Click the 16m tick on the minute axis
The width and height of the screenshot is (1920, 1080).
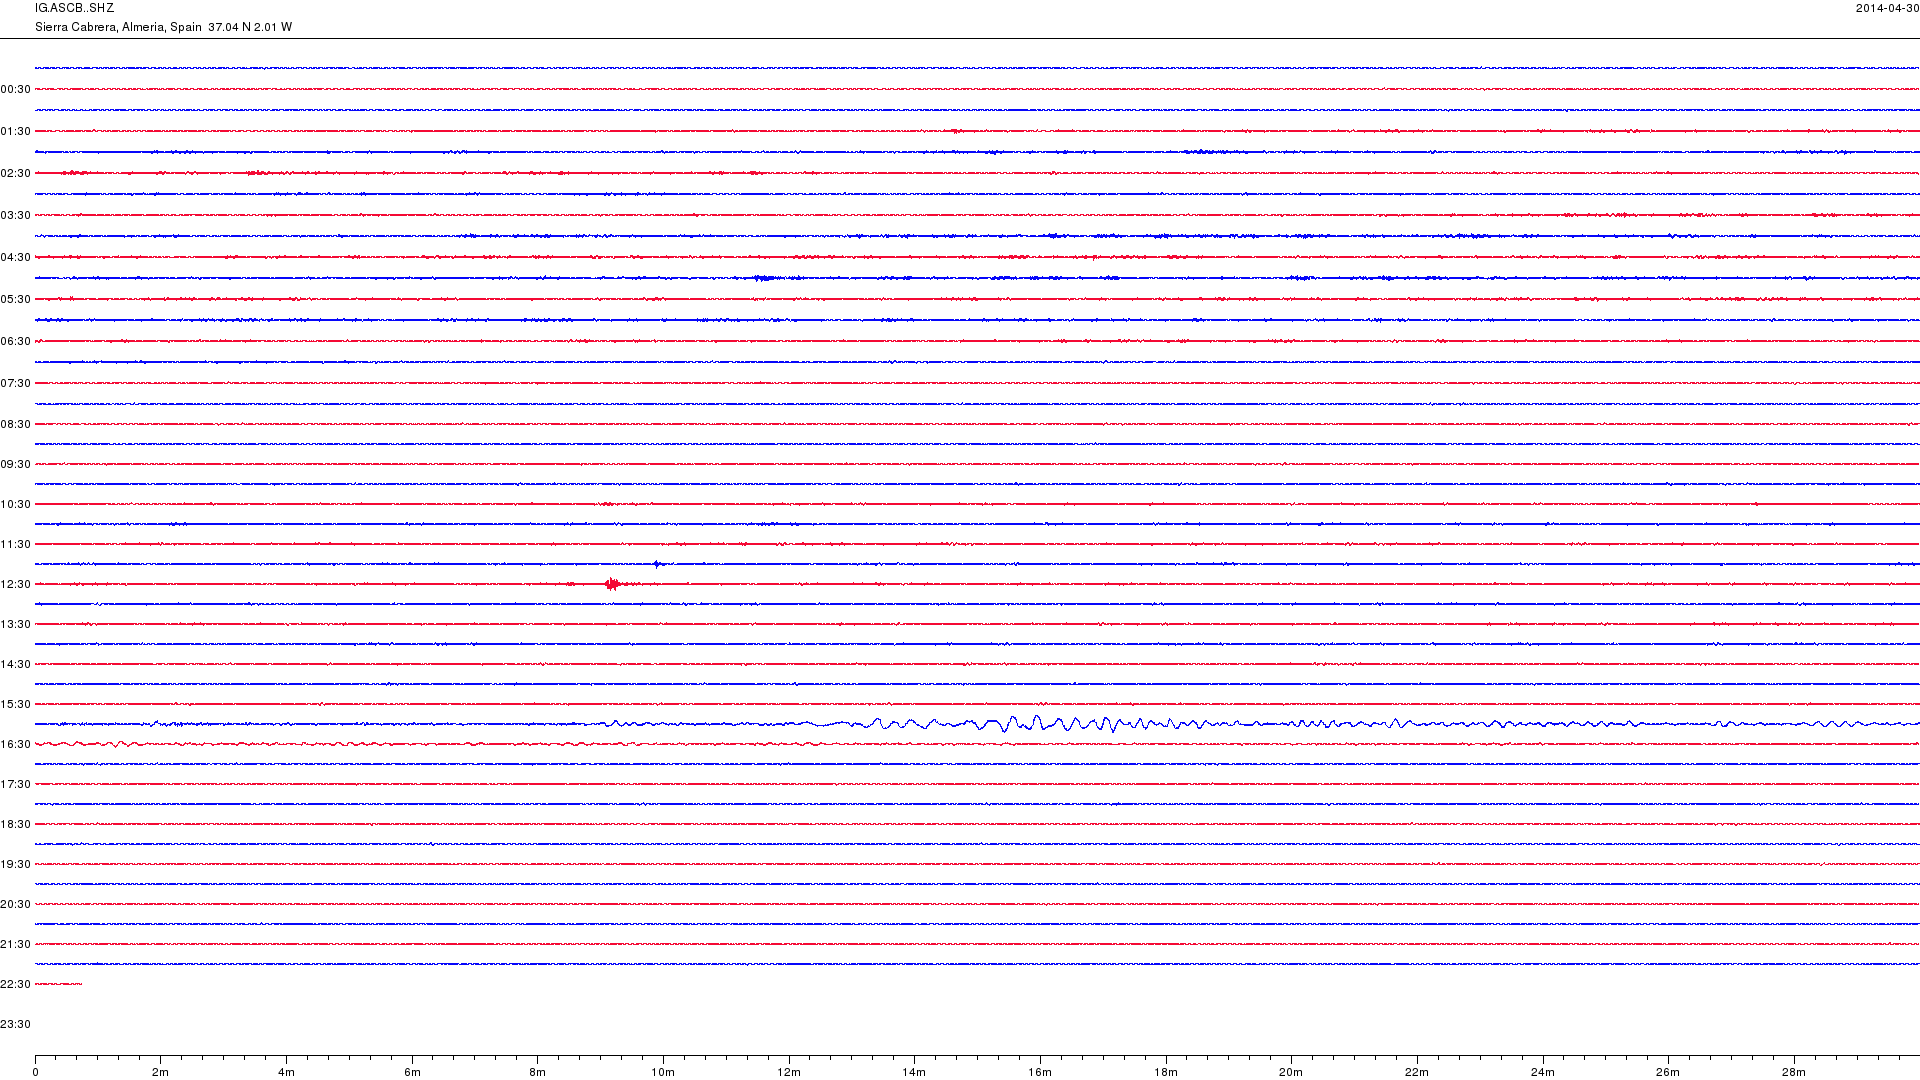[1040, 1072]
